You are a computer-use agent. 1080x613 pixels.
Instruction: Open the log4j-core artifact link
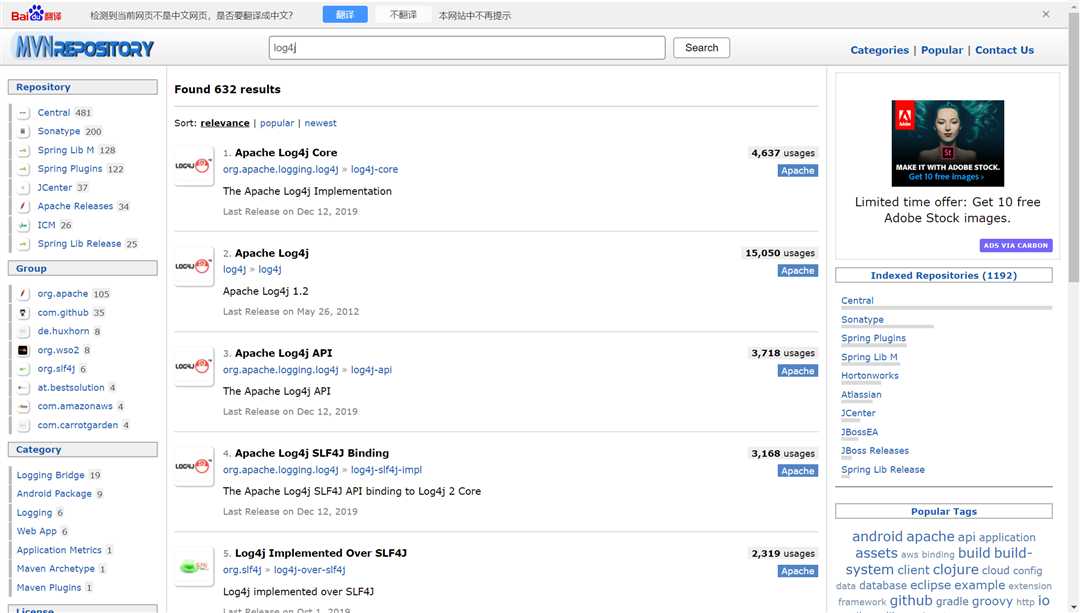click(374, 169)
